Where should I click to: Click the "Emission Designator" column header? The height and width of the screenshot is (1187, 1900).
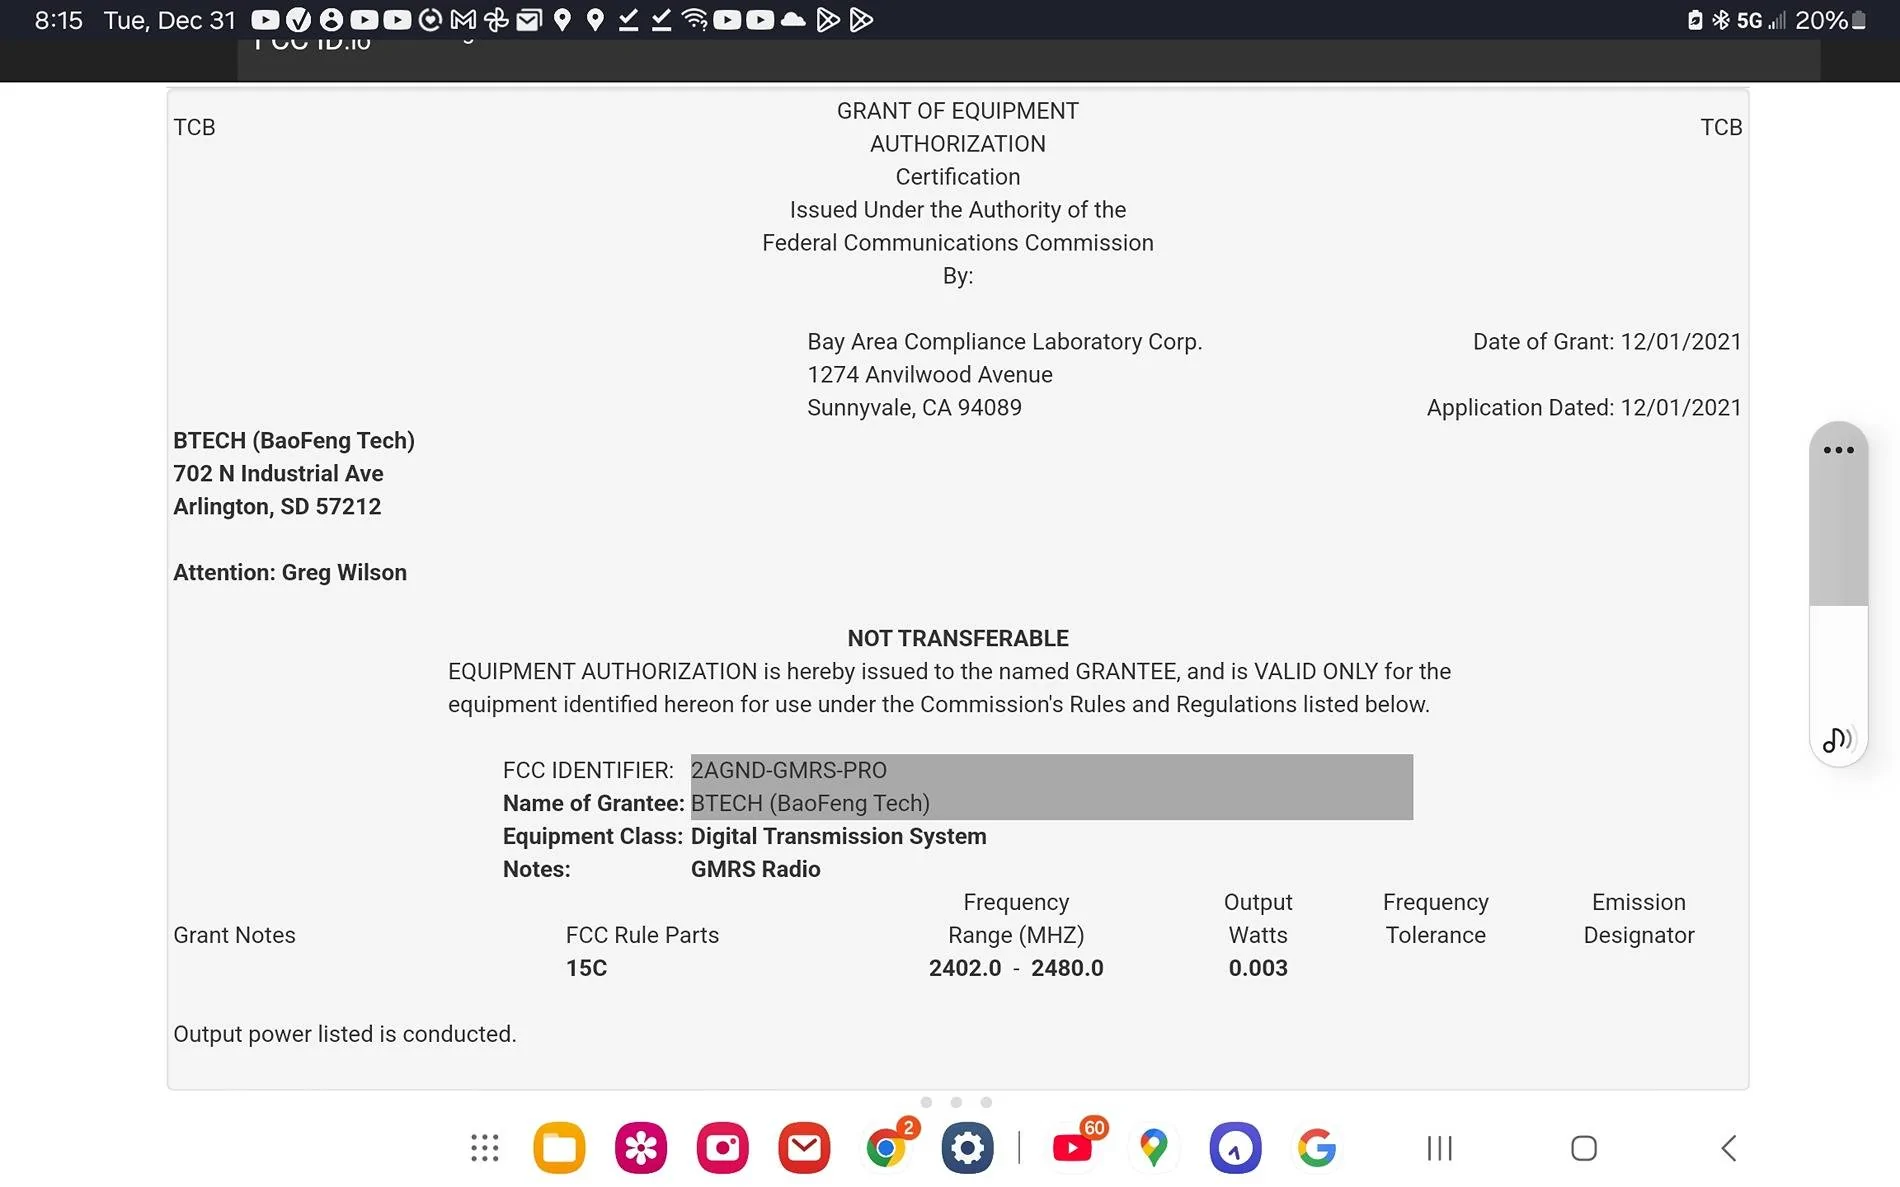click(1639, 919)
